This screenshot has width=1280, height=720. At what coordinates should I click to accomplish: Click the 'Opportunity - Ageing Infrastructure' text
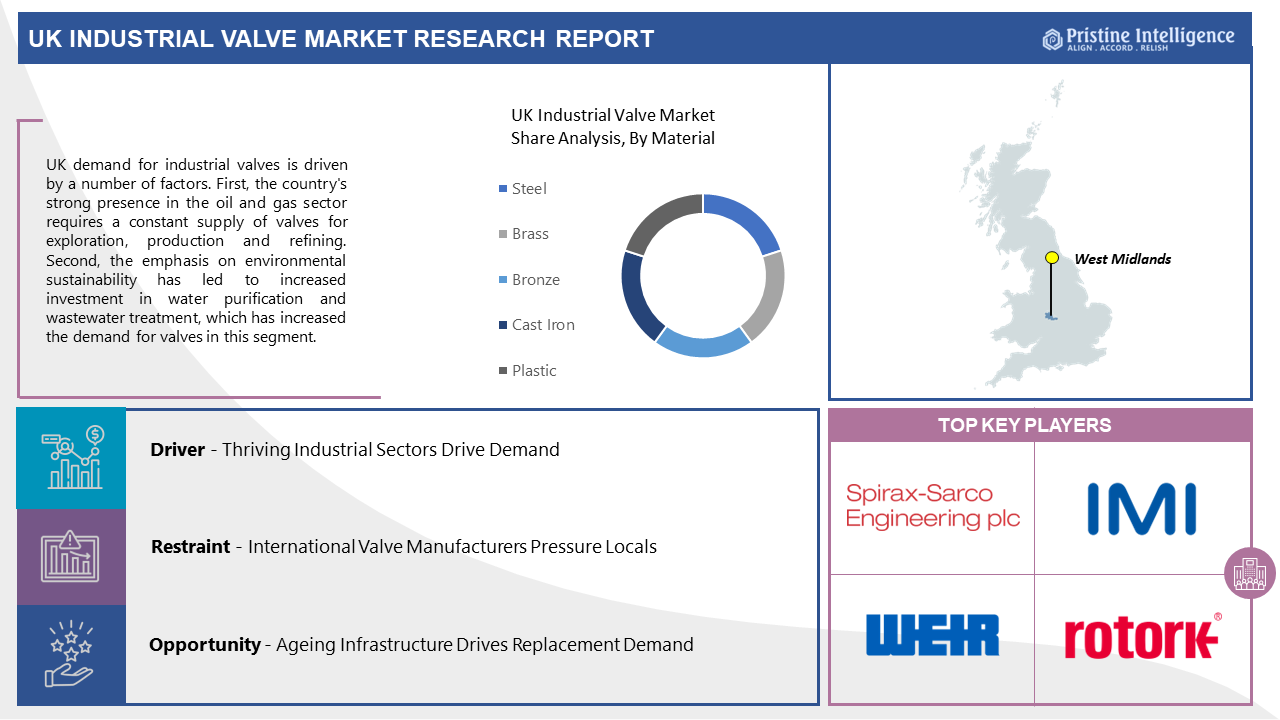point(421,645)
